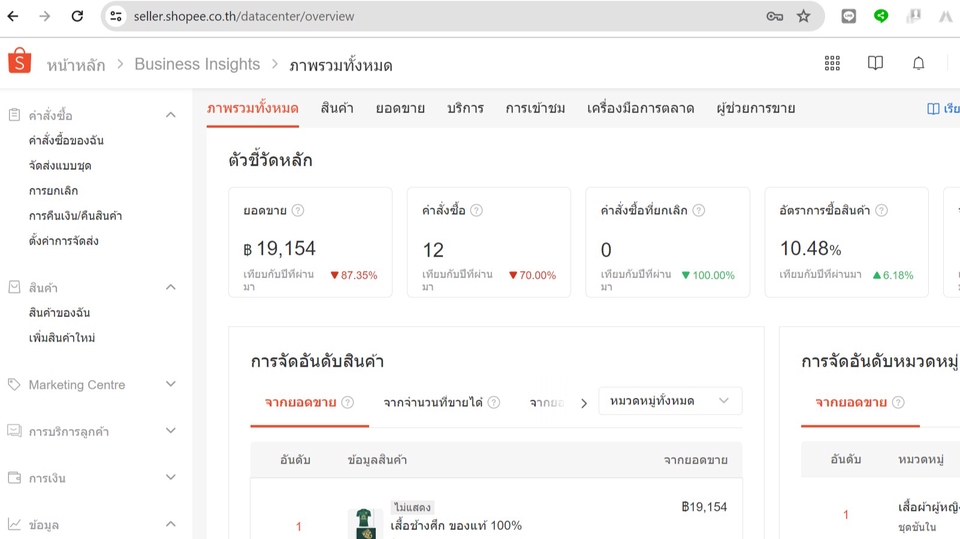Click the green share extension icon
The width and height of the screenshot is (960, 539).
[x=880, y=17]
